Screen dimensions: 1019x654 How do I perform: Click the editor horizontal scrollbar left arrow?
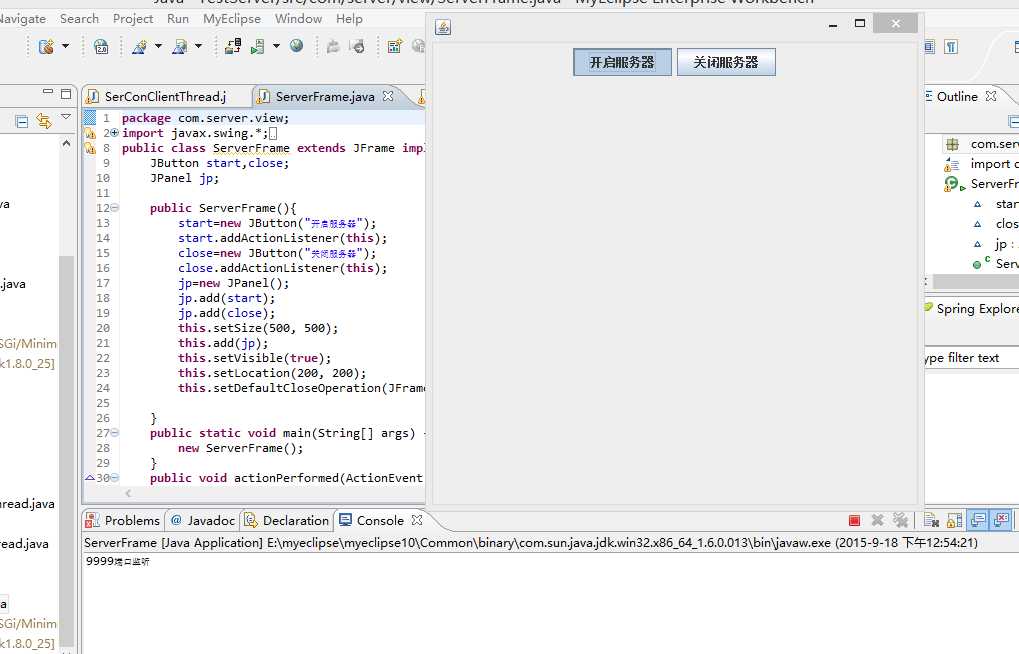pyautogui.click(x=128, y=493)
